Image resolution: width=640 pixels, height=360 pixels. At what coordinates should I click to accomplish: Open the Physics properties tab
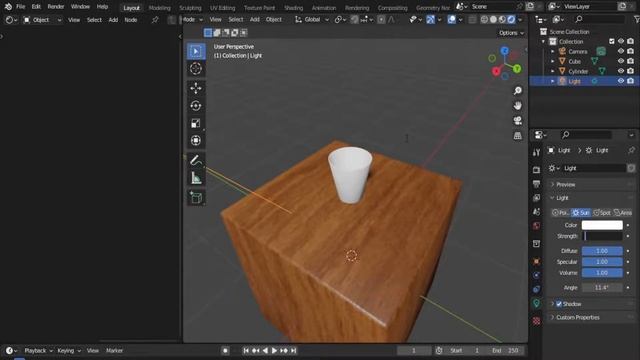(x=536, y=276)
